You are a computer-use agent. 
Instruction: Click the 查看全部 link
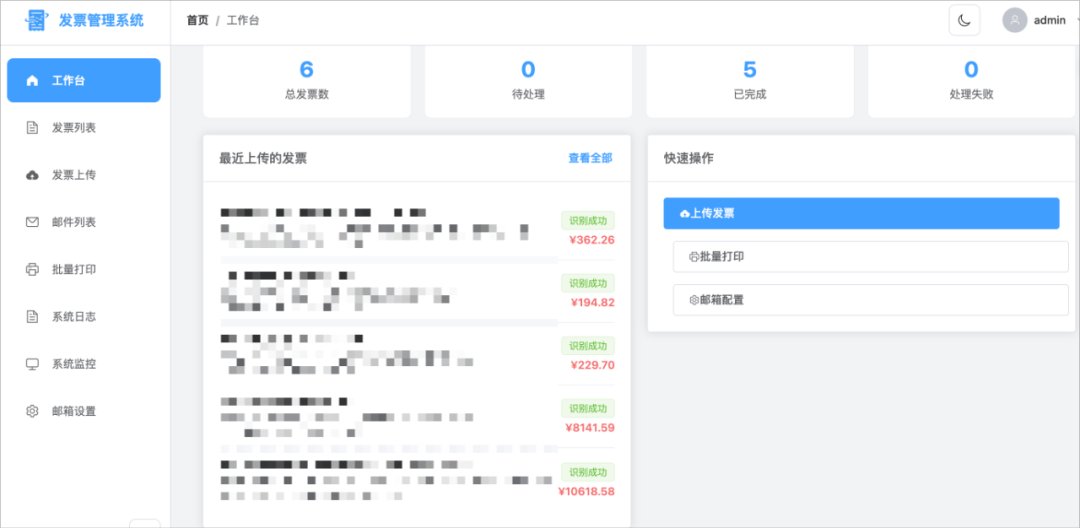coord(590,158)
